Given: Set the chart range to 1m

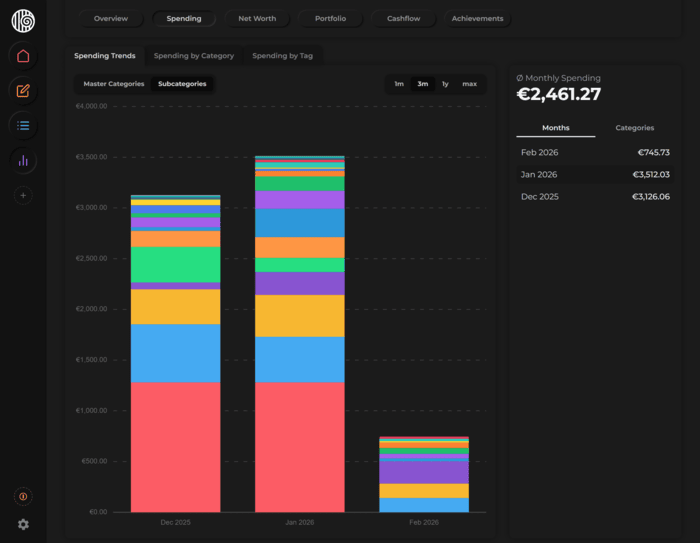Looking at the screenshot, I should [399, 84].
